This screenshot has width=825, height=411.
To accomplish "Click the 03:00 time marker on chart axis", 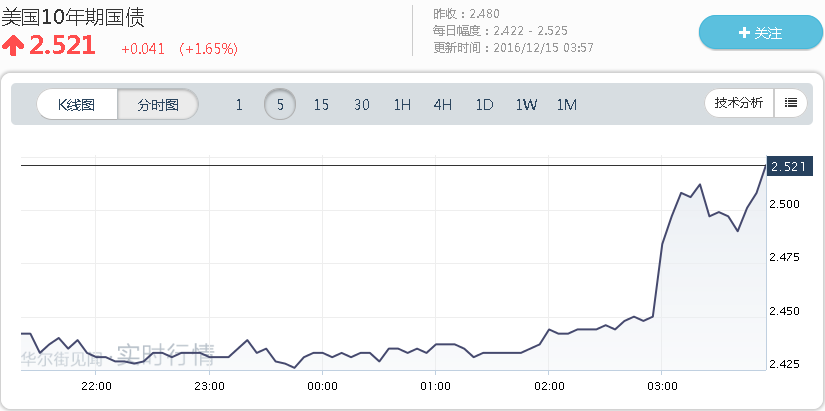I will [x=662, y=385].
